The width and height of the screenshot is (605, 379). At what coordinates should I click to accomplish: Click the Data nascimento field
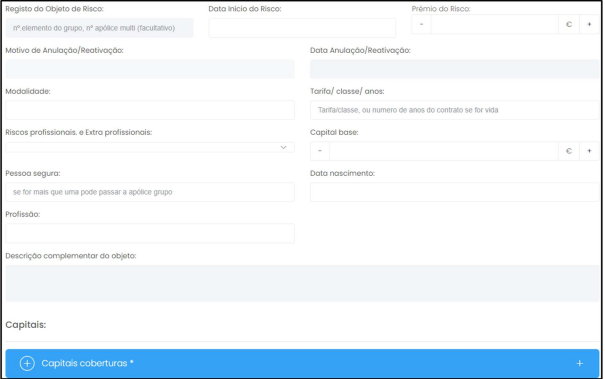pos(455,192)
